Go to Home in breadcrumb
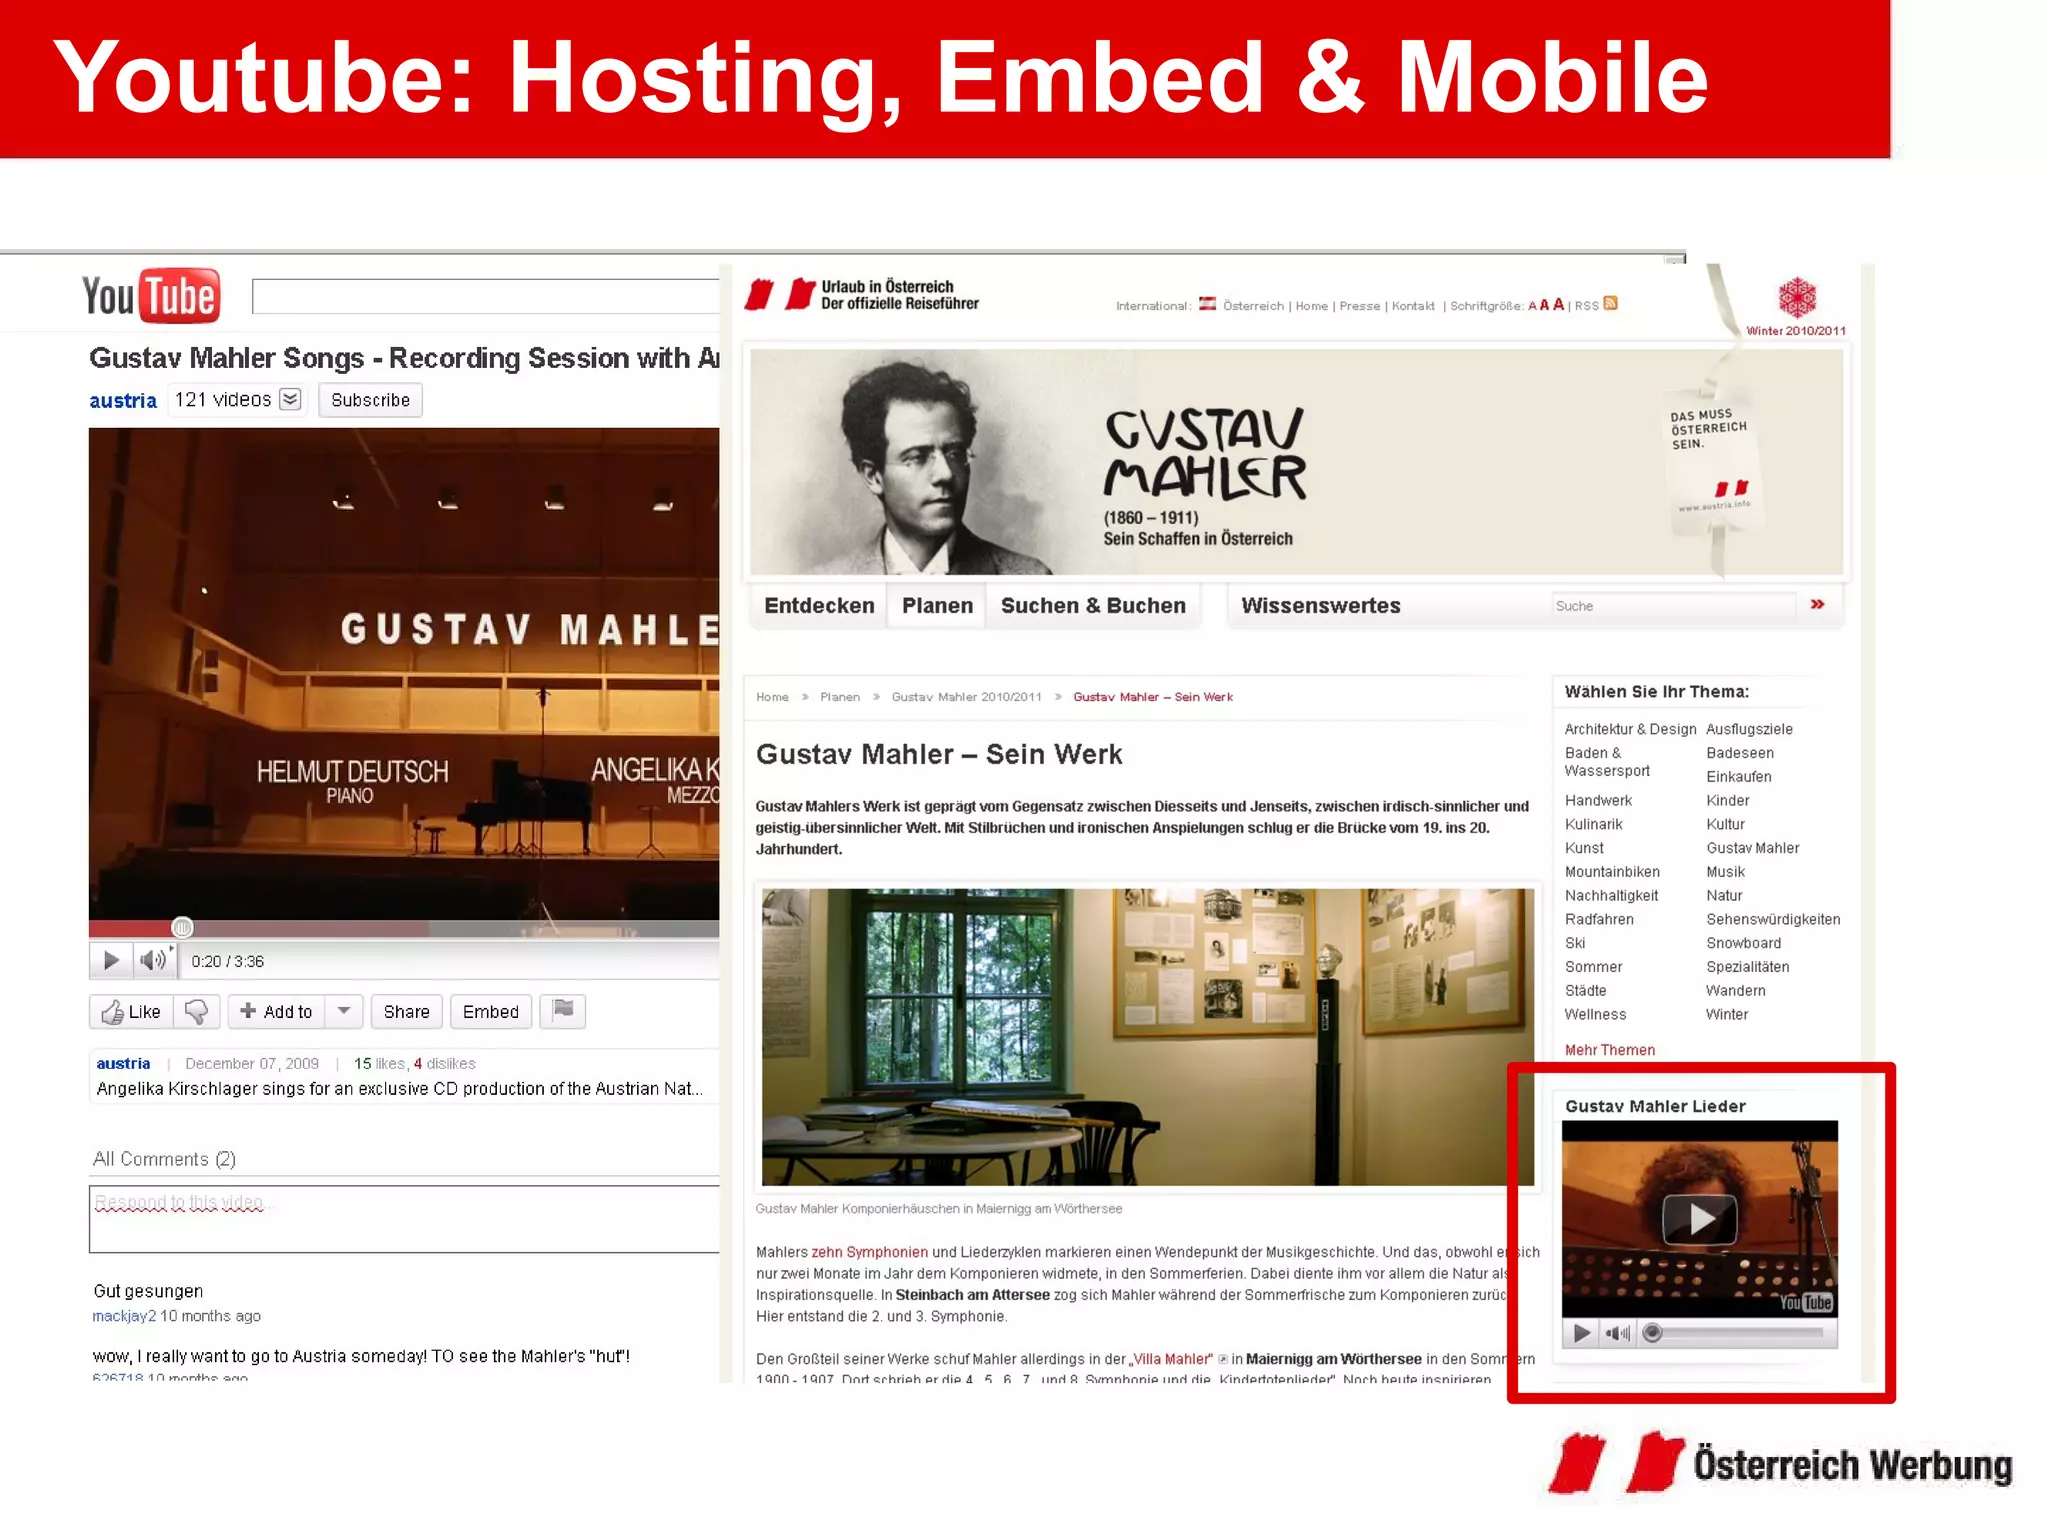Viewport: 2048px width, 1537px height. click(x=772, y=697)
